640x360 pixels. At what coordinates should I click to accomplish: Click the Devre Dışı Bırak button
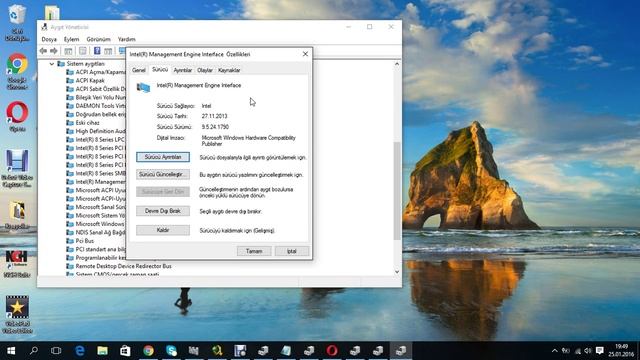163,211
